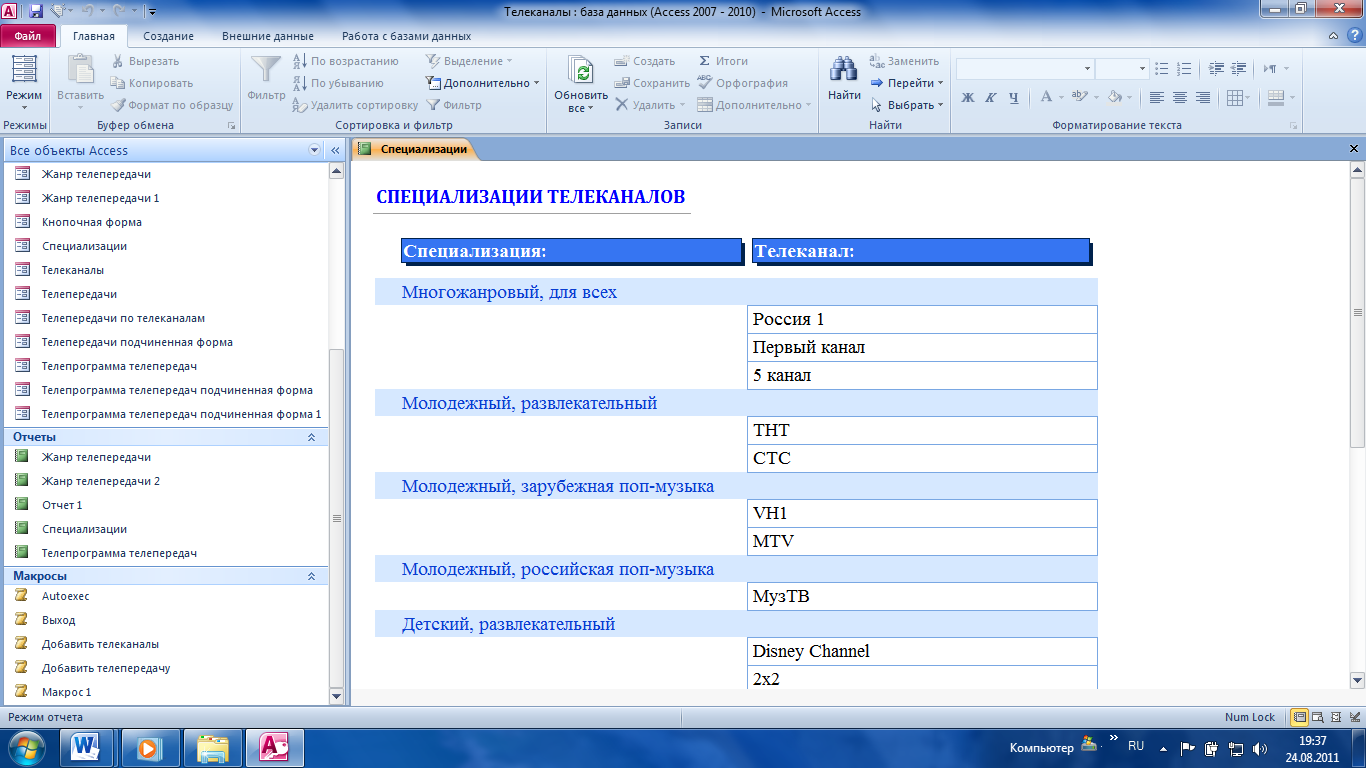Viewport: 1366px width, 768px height.
Task: Click bulleted list icon
Action: 1161,69
